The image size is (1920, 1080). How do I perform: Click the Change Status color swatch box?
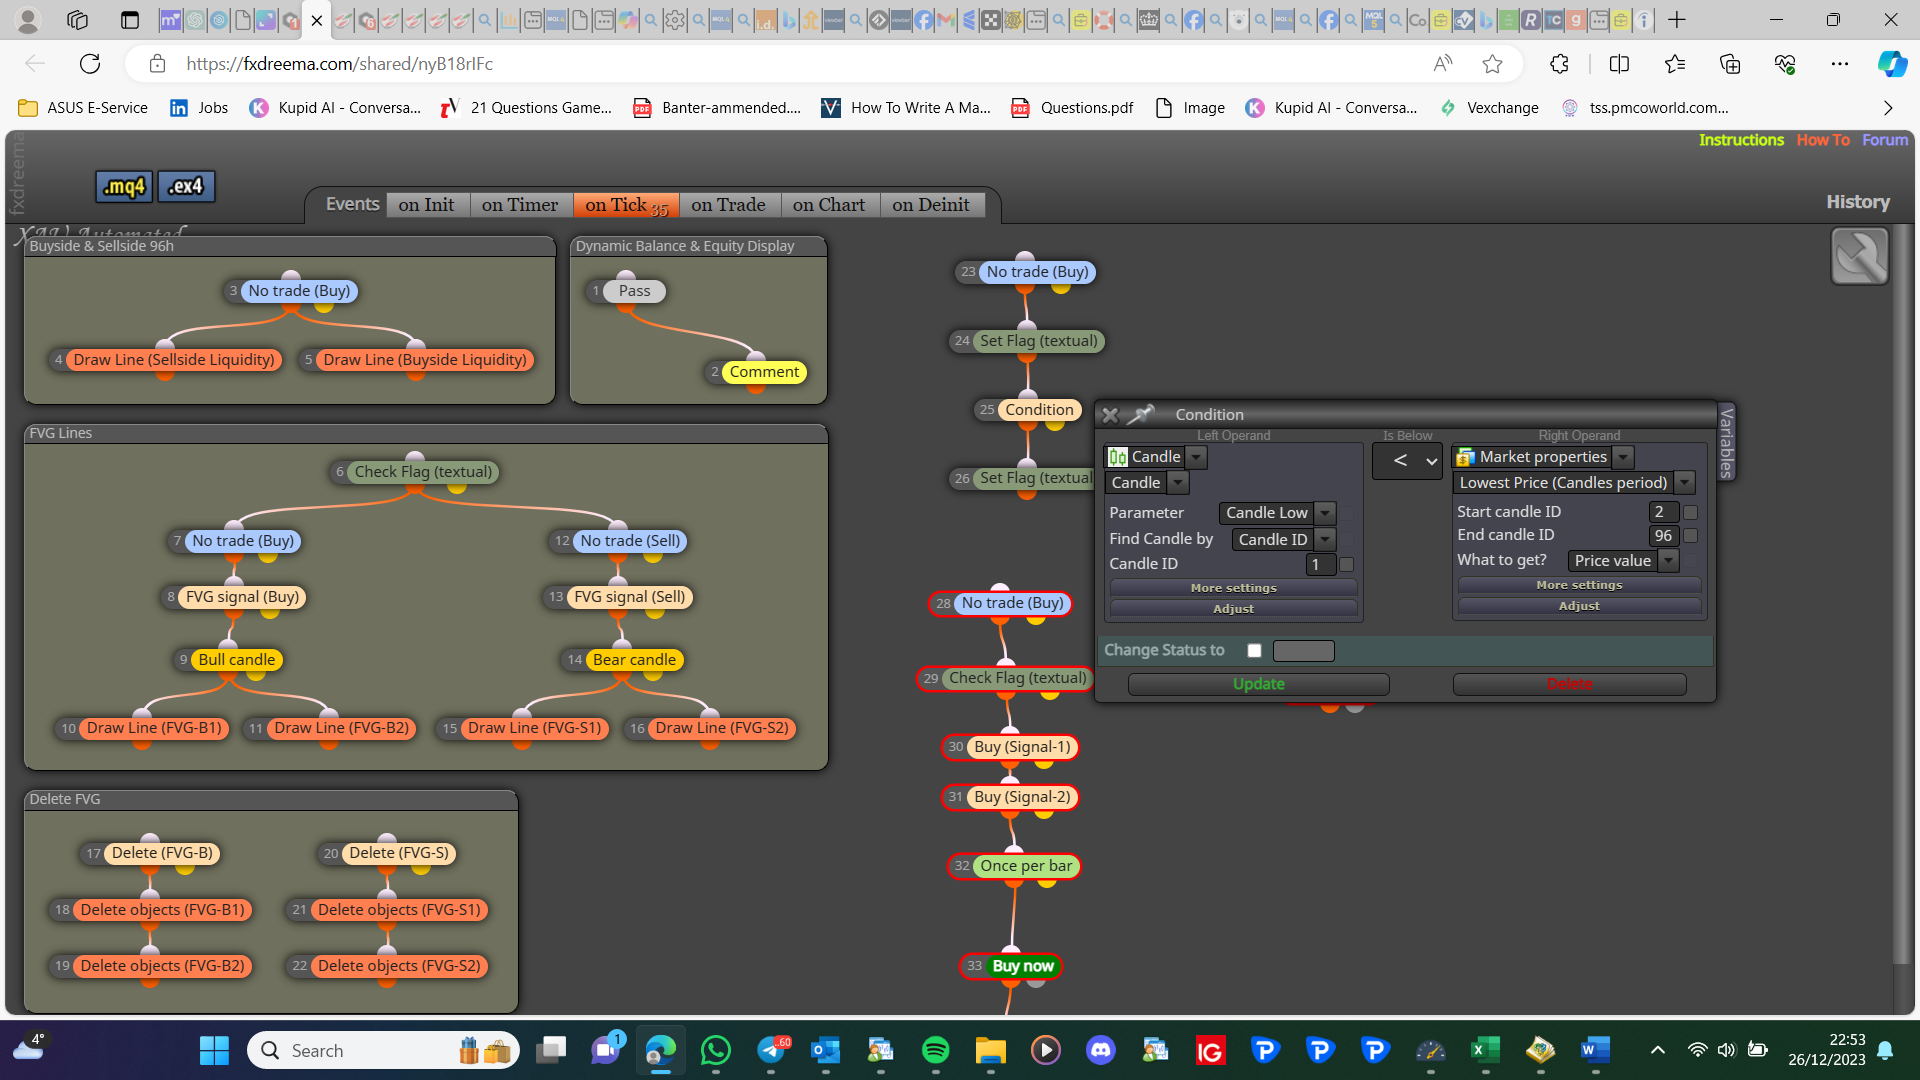tap(1303, 651)
